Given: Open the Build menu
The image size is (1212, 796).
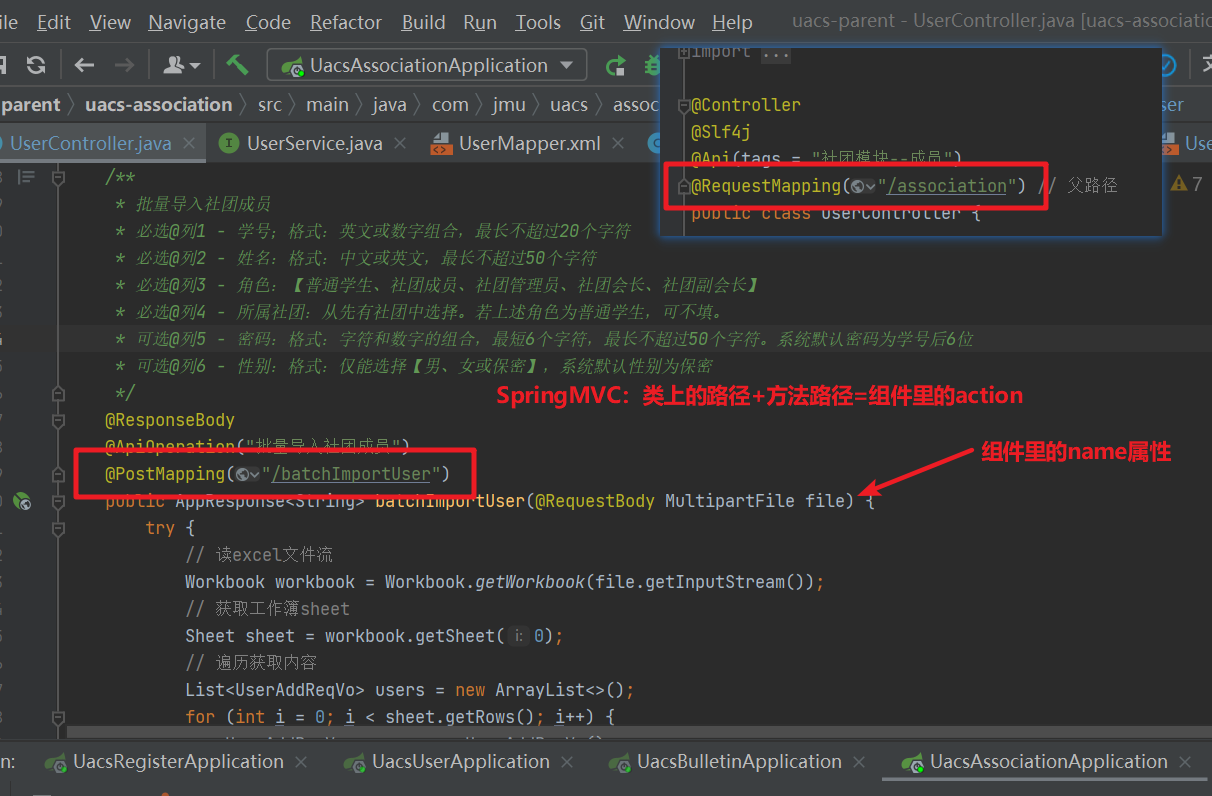Looking at the screenshot, I should pyautogui.click(x=424, y=22).
